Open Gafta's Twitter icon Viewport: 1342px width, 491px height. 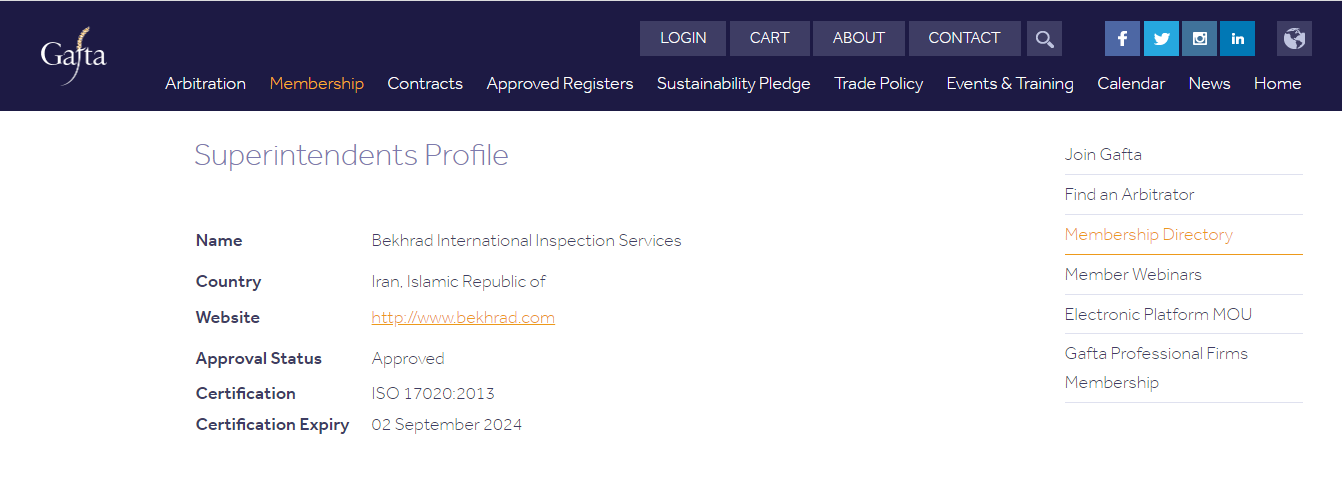[1161, 39]
